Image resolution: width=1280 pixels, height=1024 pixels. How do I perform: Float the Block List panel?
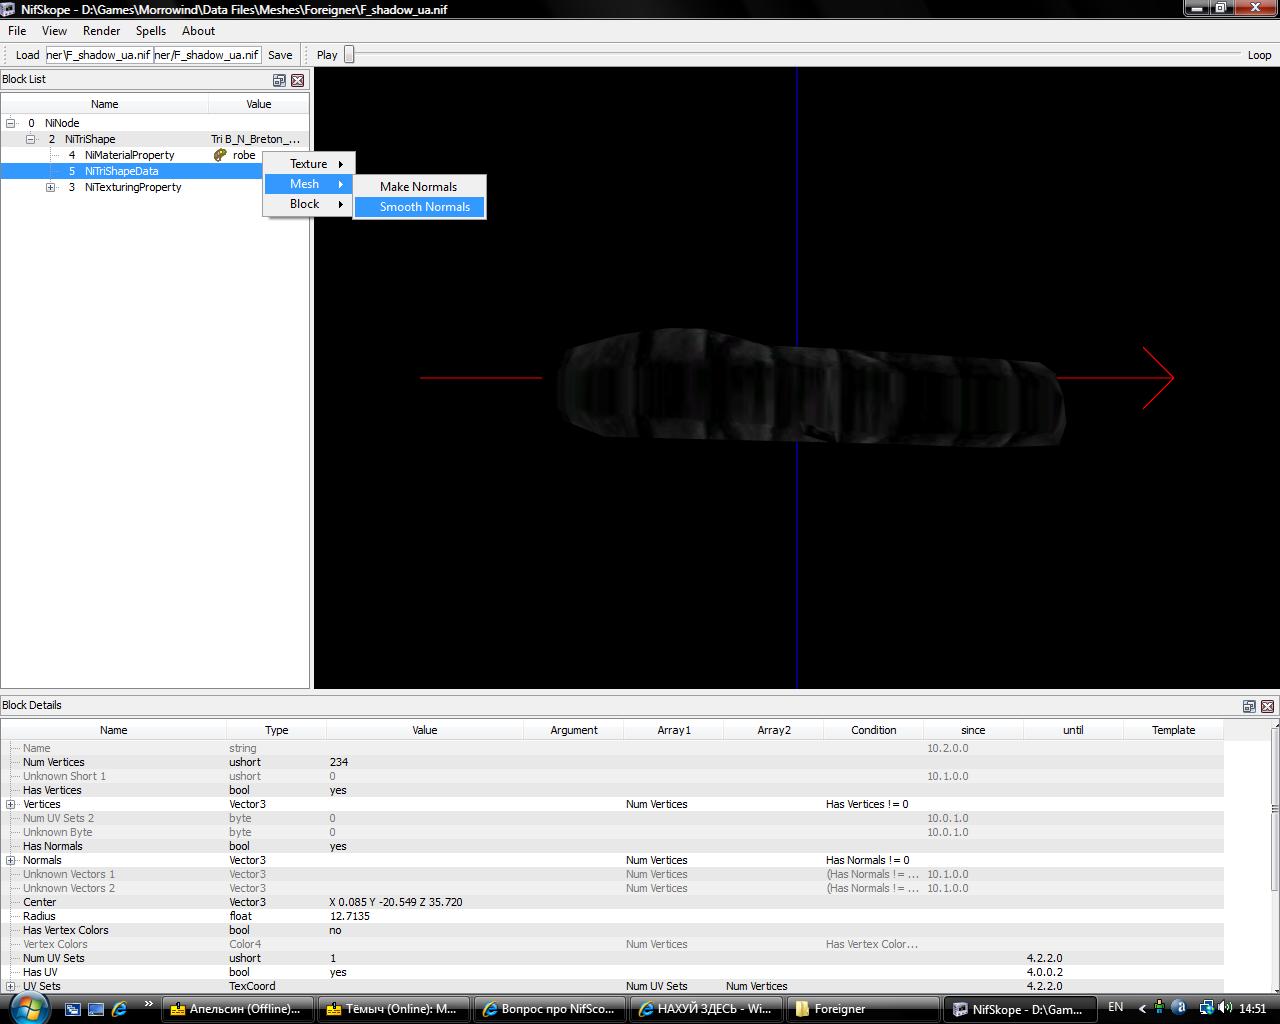(x=279, y=80)
